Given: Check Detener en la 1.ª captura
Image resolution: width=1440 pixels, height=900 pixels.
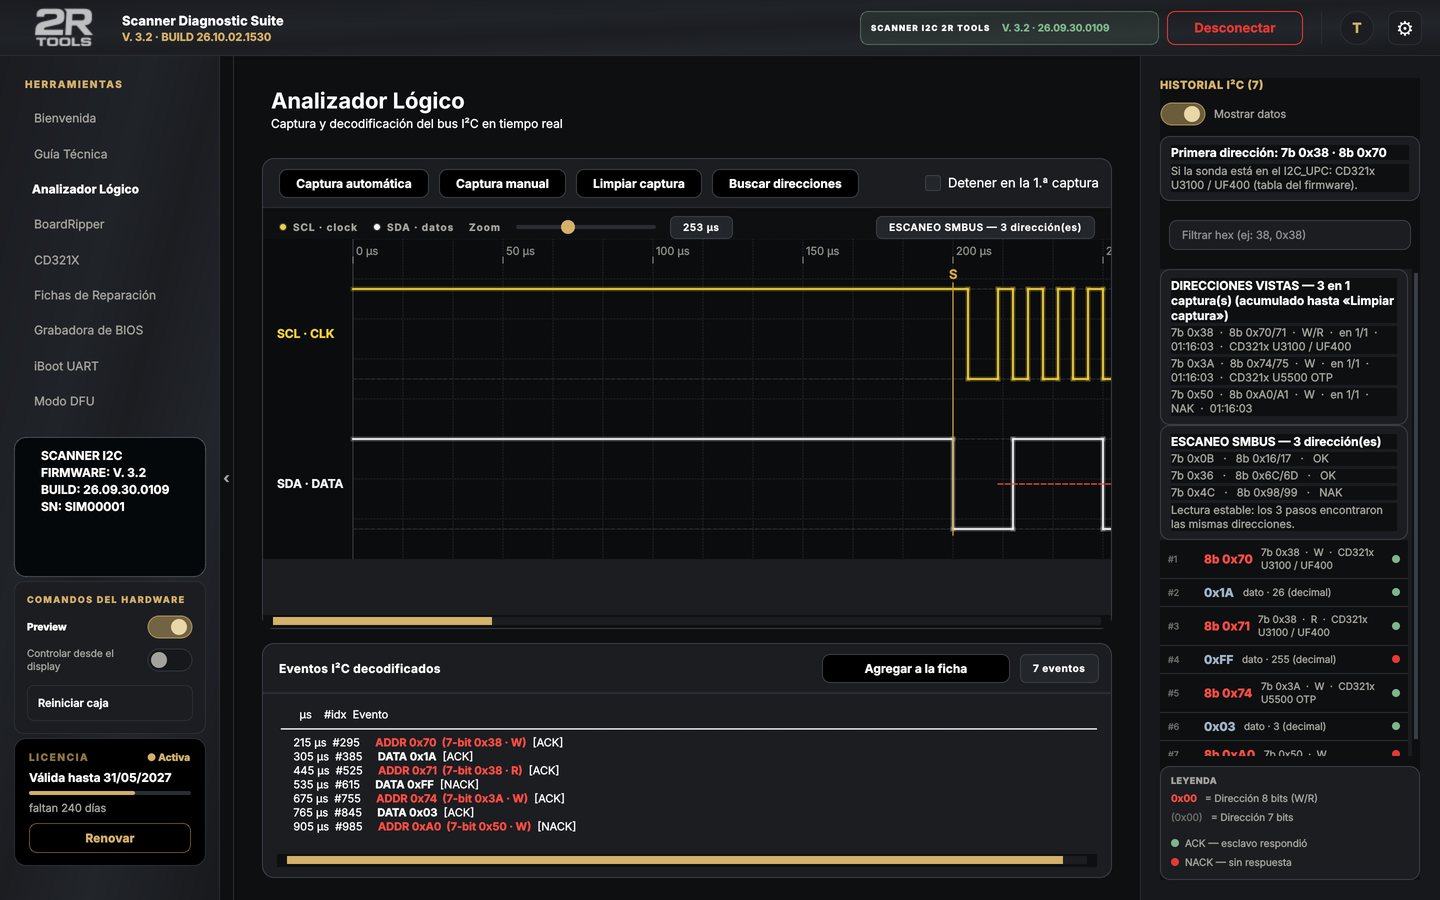Looking at the screenshot, I should point(933,183).
